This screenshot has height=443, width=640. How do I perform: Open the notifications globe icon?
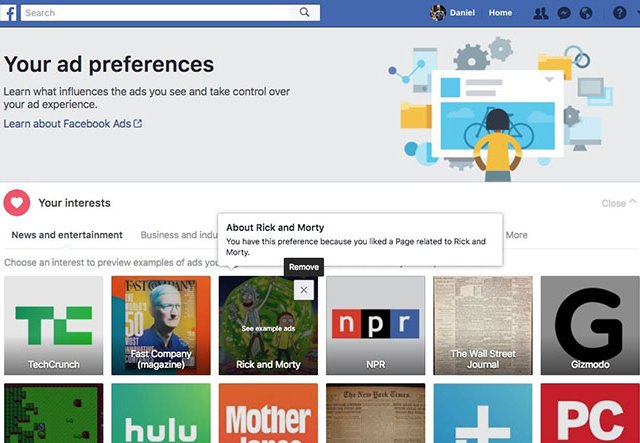[x=586, y=13]
